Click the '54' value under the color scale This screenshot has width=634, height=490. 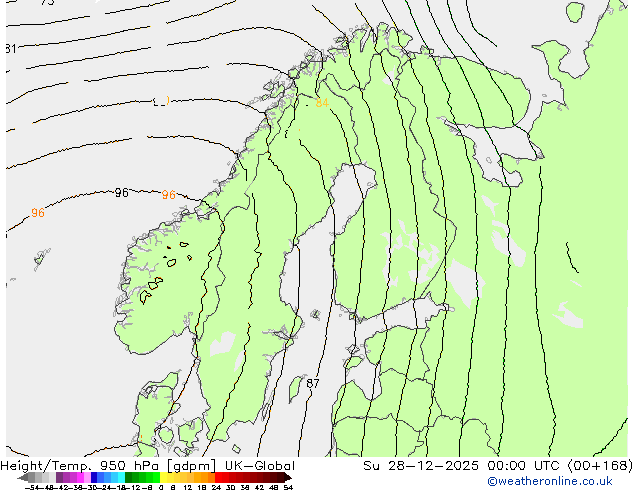[x=287, y=488]
